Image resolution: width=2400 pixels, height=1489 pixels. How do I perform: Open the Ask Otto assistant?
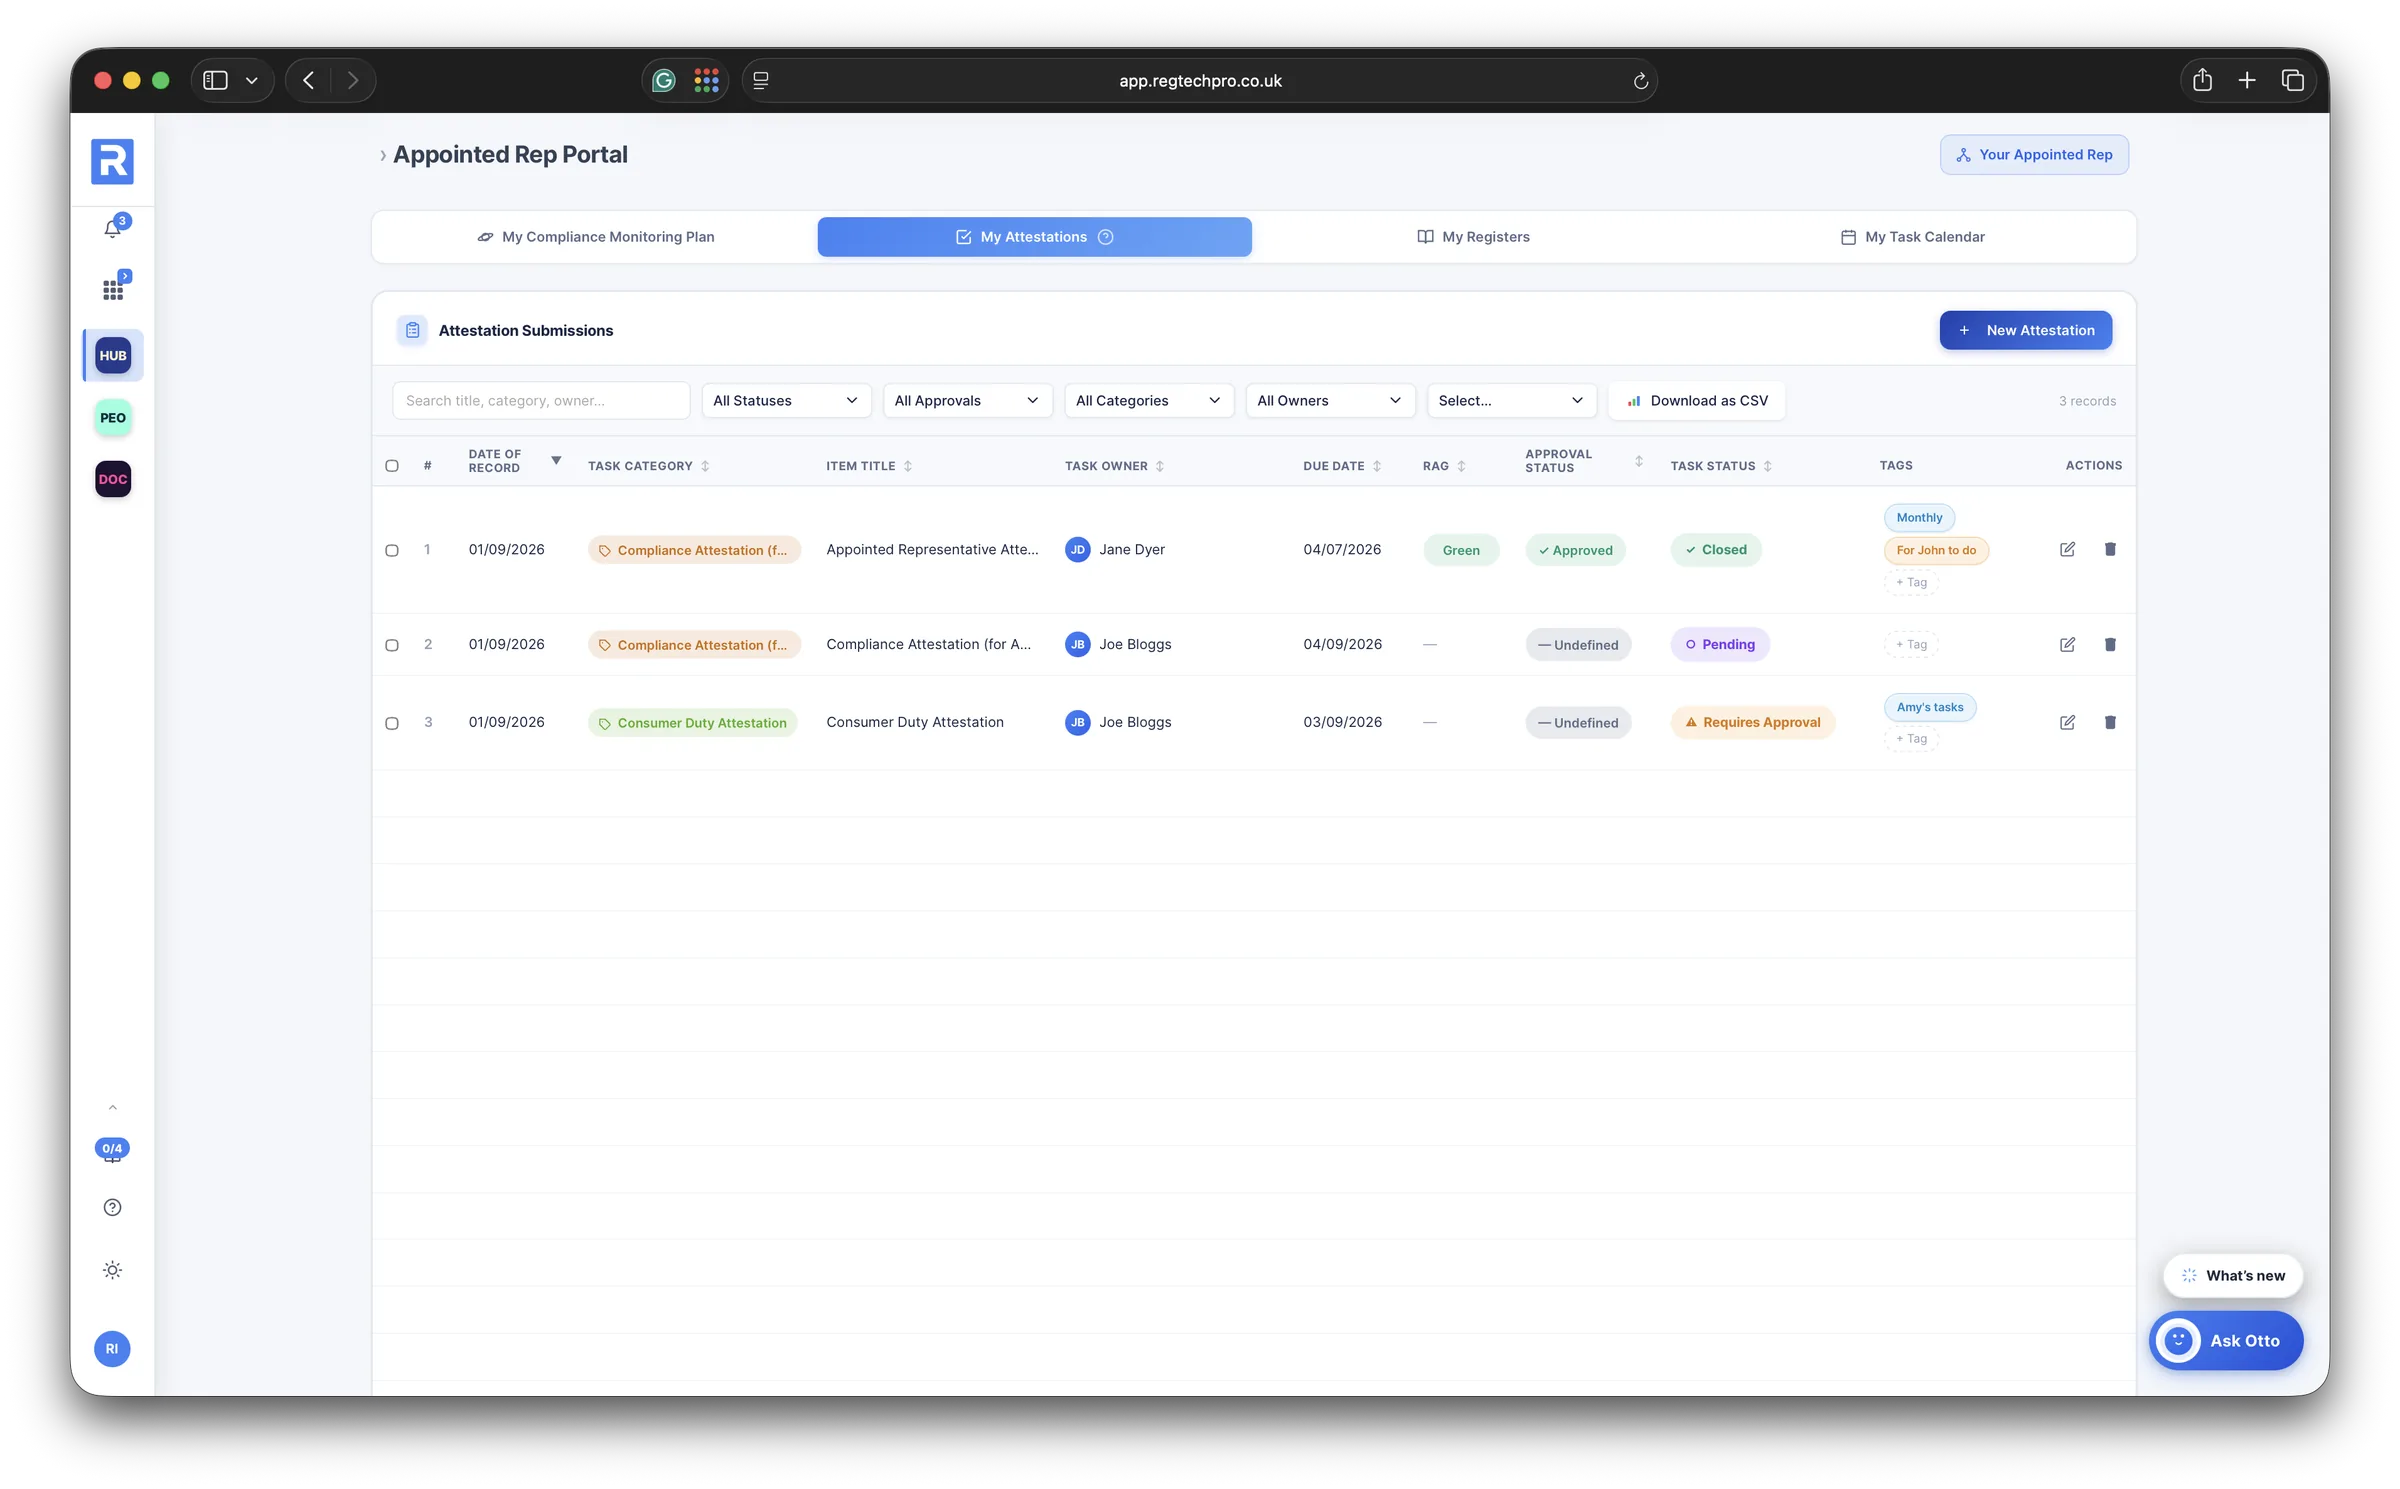pos(2226,1341)
